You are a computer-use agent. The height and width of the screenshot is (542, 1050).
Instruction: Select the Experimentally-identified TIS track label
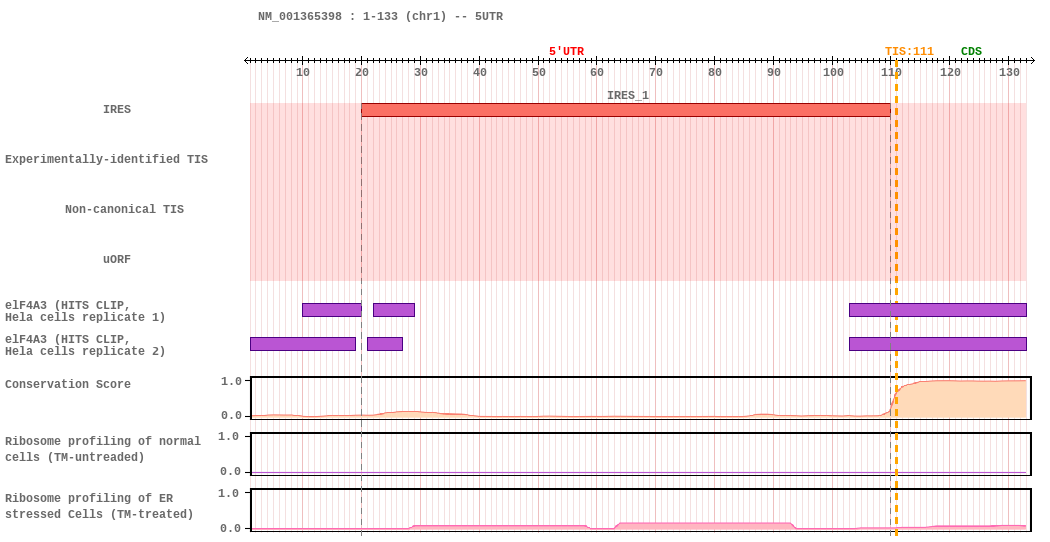pos(106,159)
